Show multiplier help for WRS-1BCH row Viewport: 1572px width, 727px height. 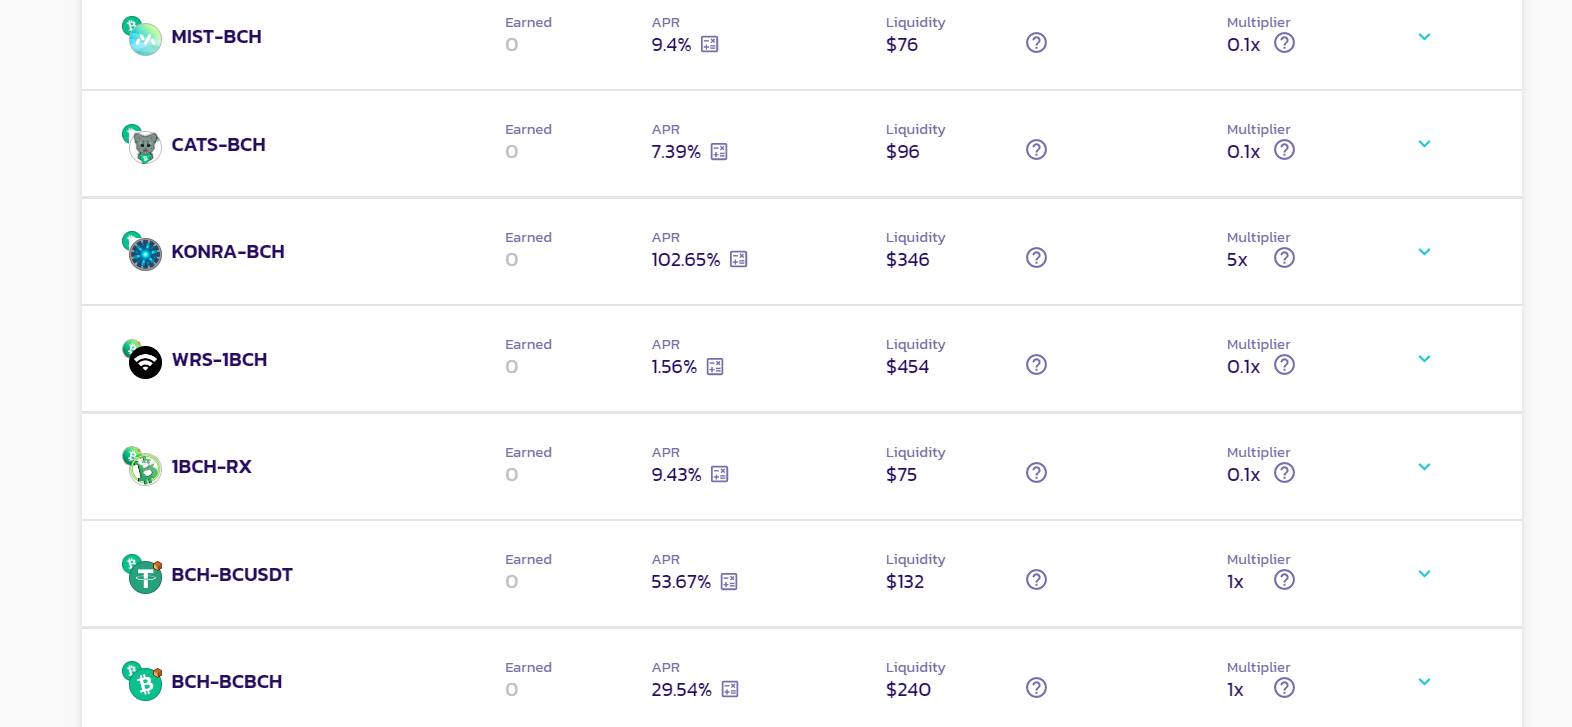click(1285, 365)
